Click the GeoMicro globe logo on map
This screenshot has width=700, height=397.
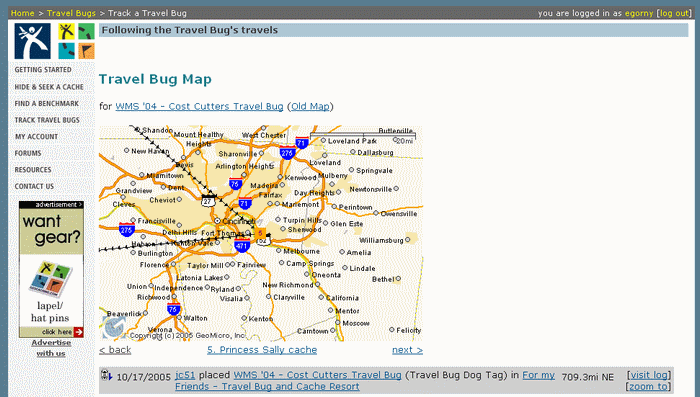pos(114,327)
